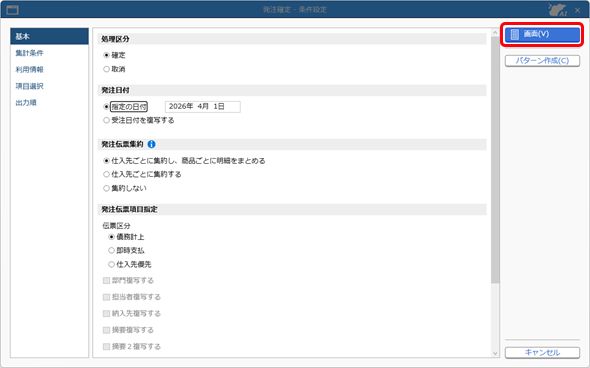
Task: Click the パターン作成(C) button
Action: (x=542, y=61)
